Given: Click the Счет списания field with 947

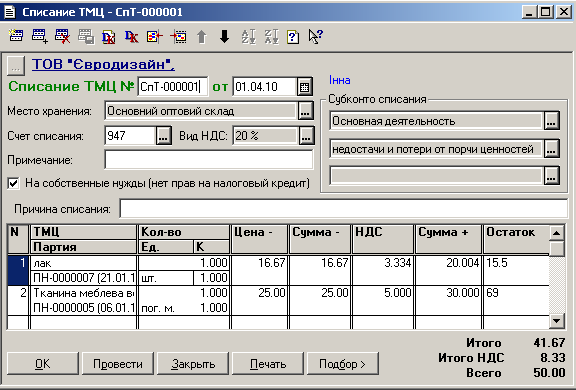Looking at the screenshot, I should 130,136.
